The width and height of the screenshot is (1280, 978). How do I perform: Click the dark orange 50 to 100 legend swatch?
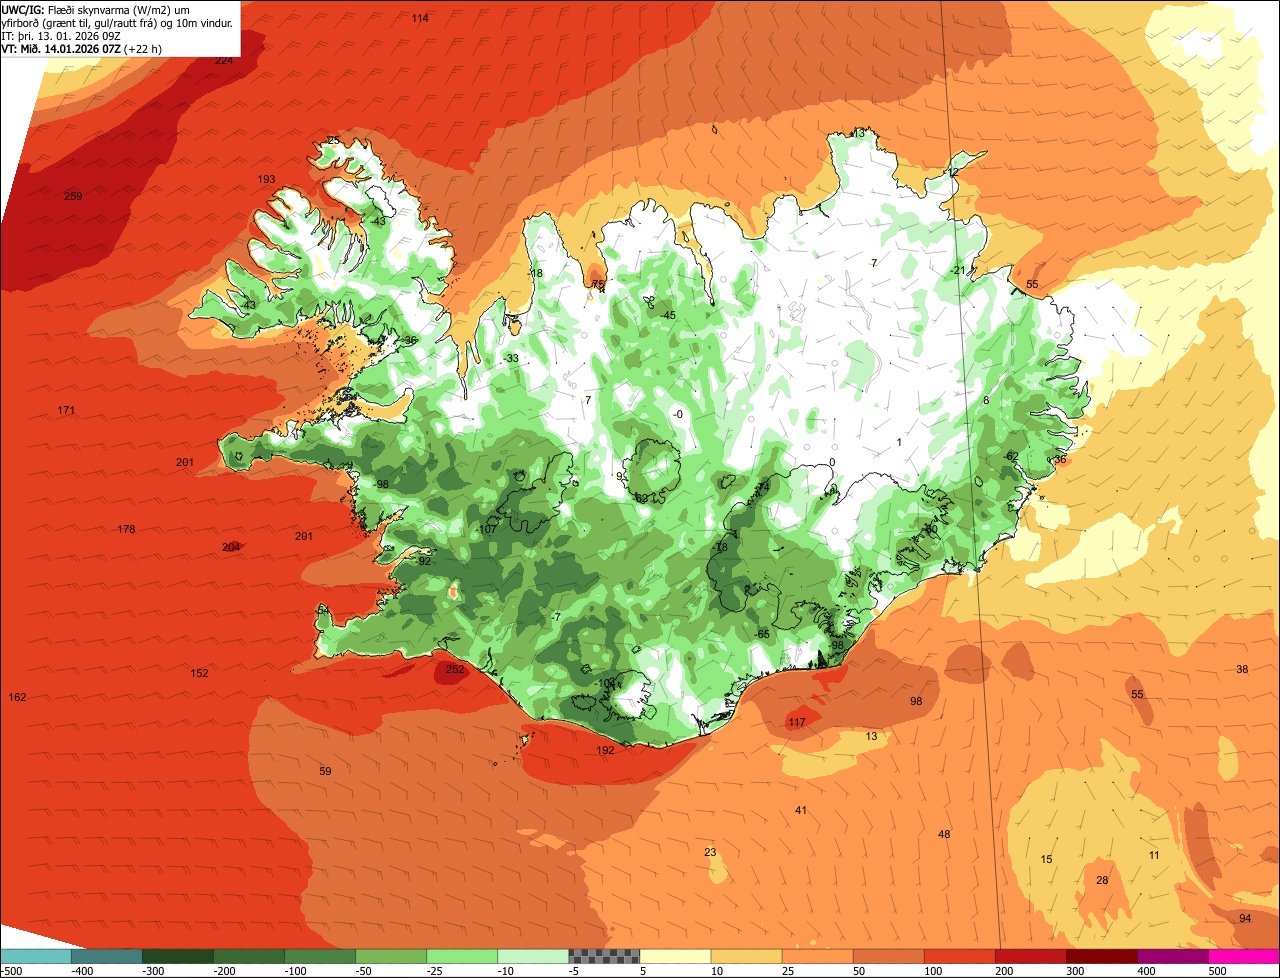[x=888, y=956]
